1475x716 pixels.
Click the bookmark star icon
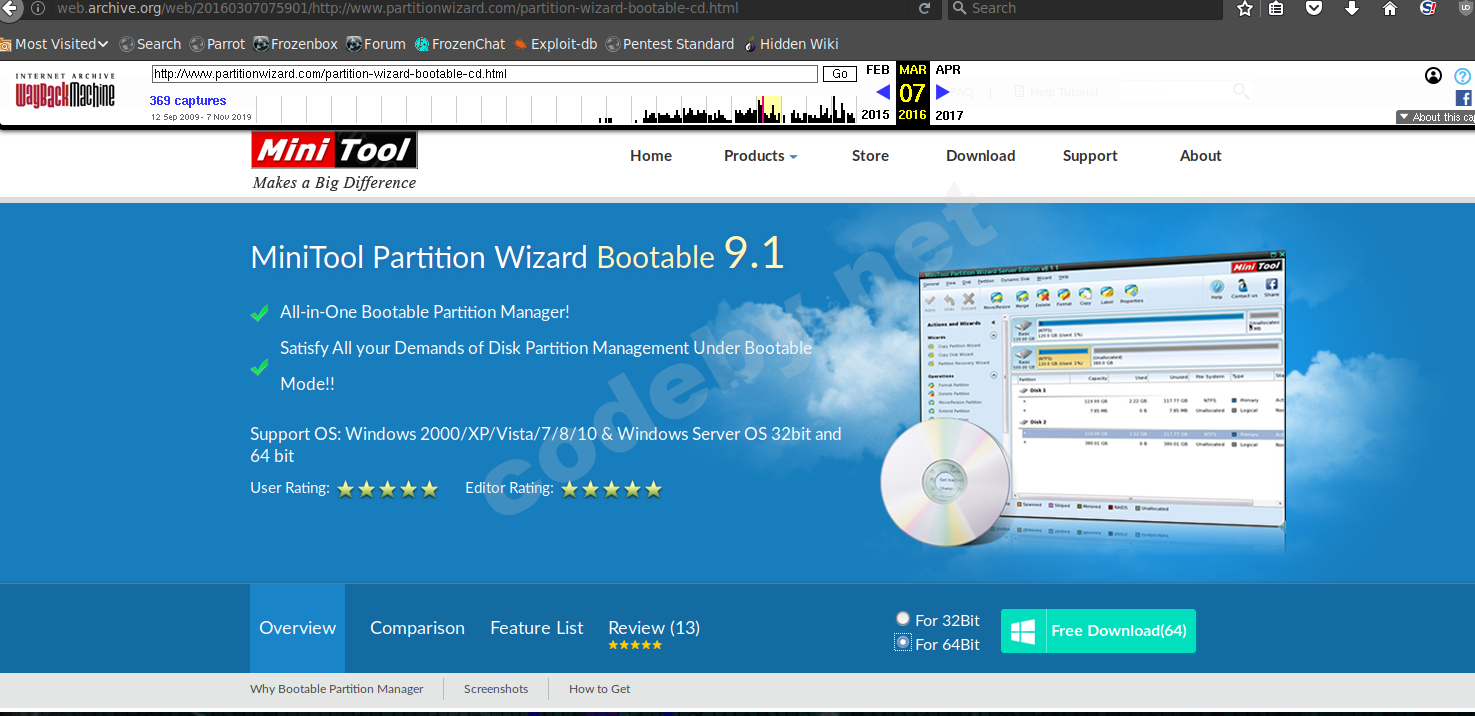(x=1245, y=9)
